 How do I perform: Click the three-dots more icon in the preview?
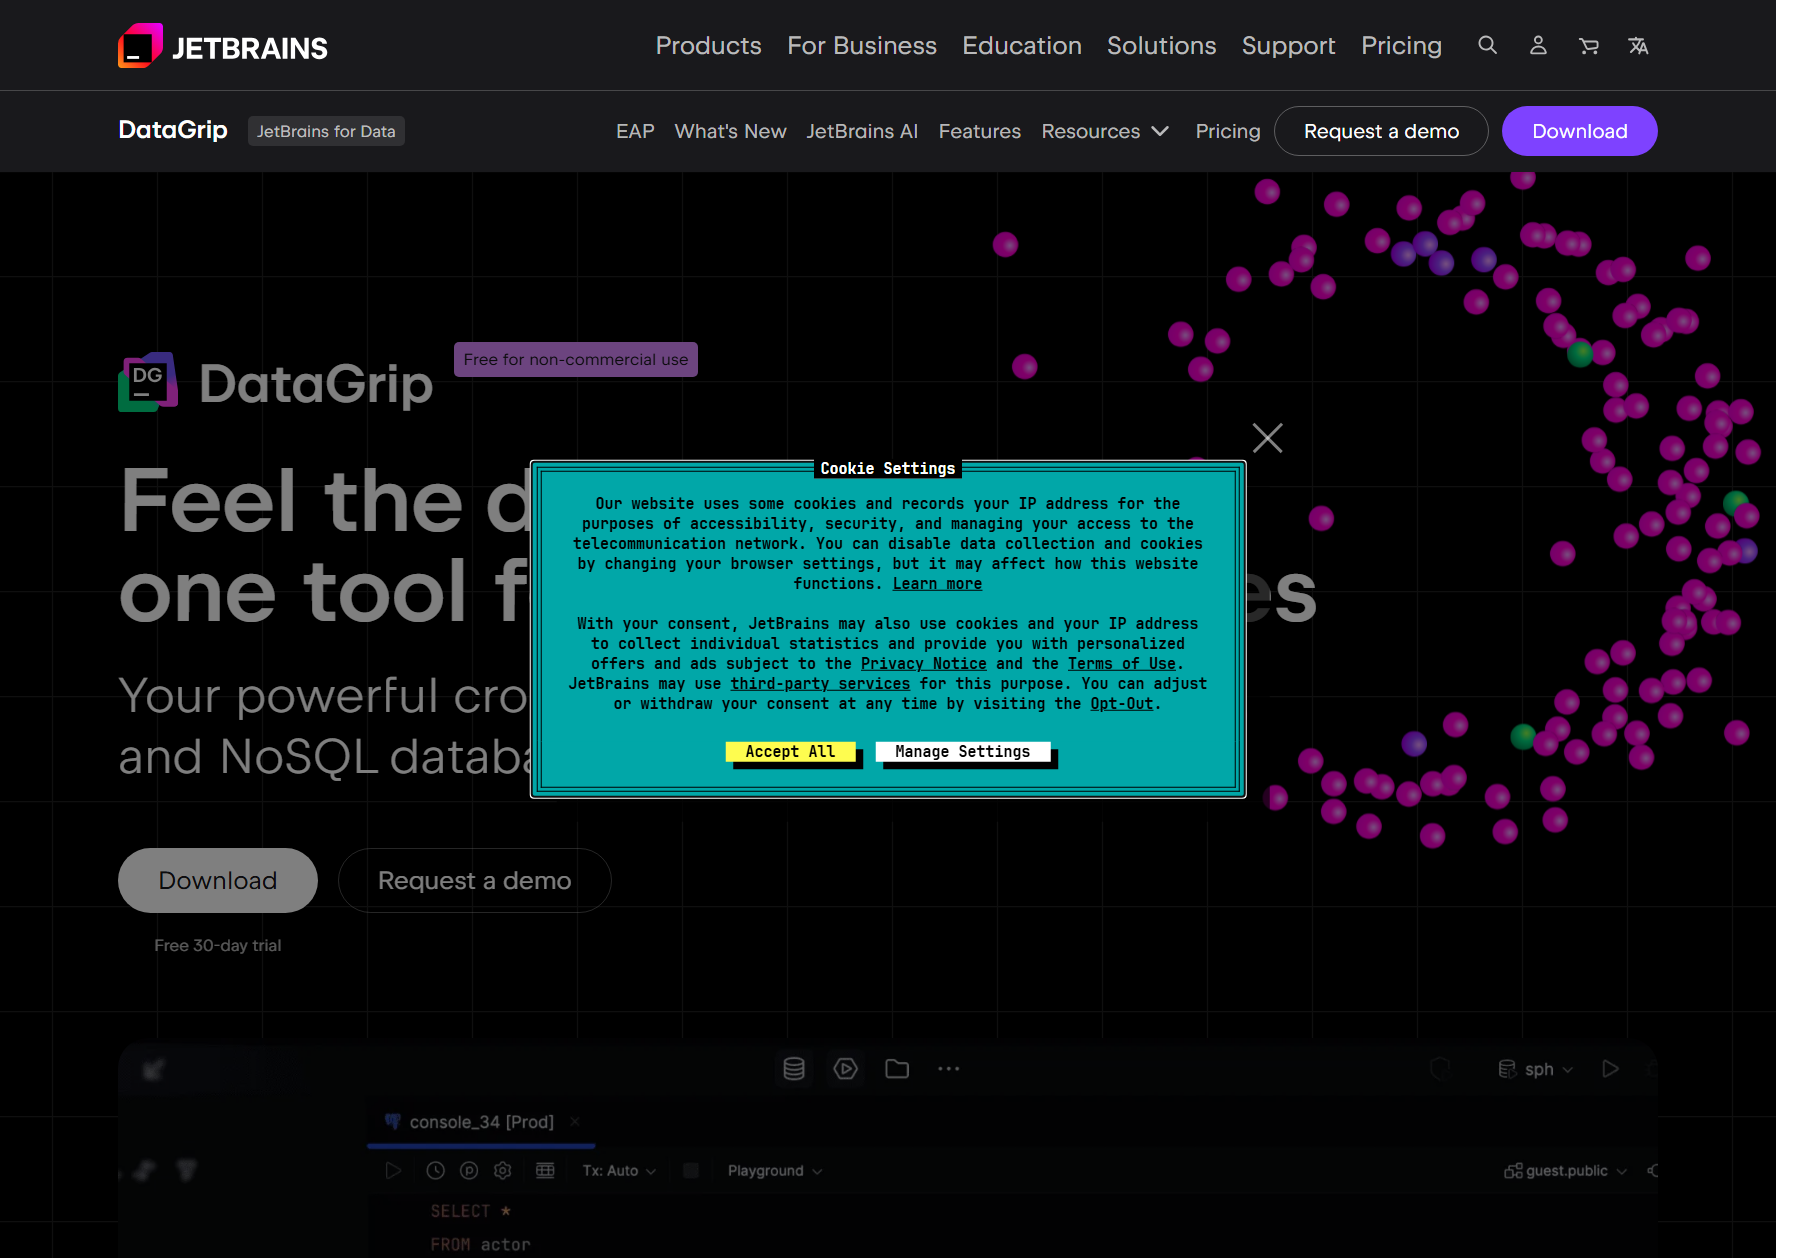click(x=949, y=1069)
